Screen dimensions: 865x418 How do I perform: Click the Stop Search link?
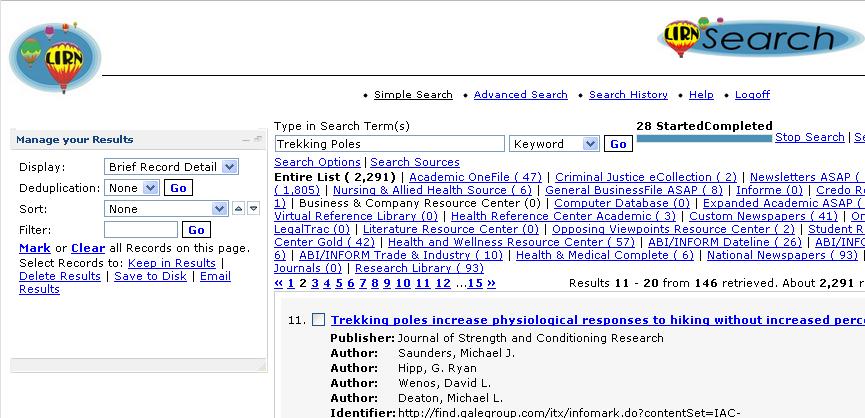[809, 137]
